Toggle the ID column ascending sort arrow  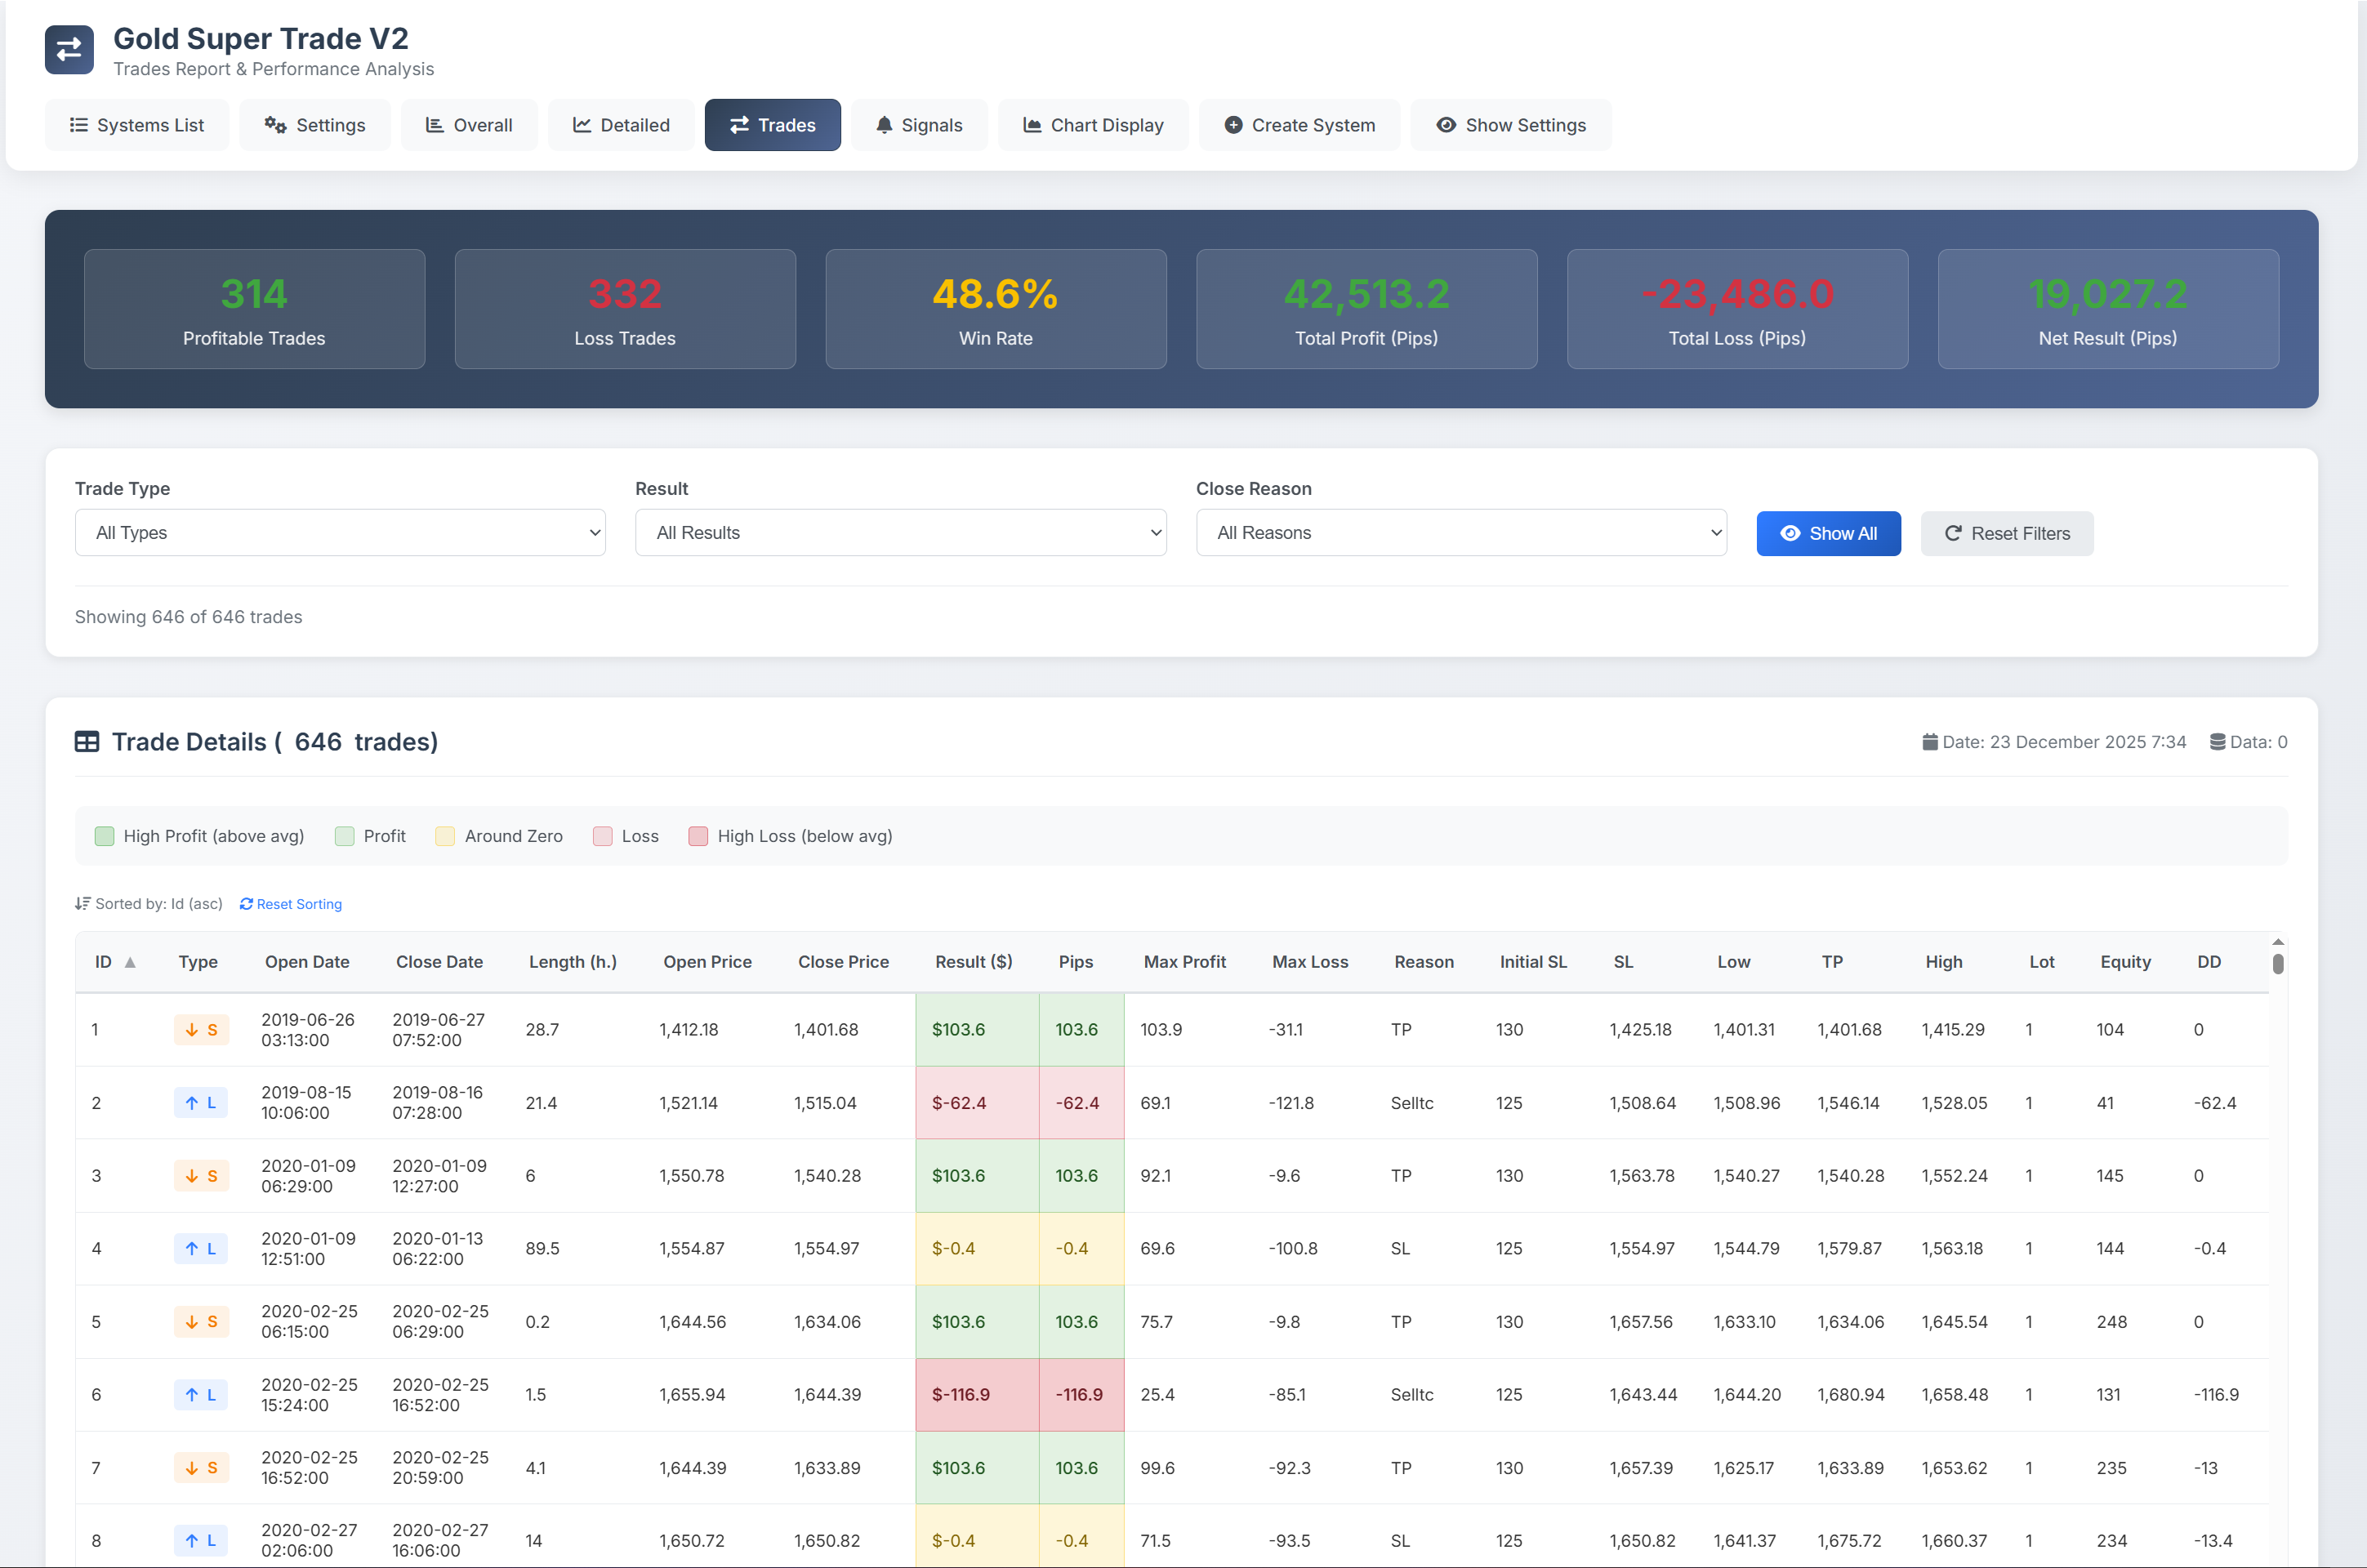point(130,961)
